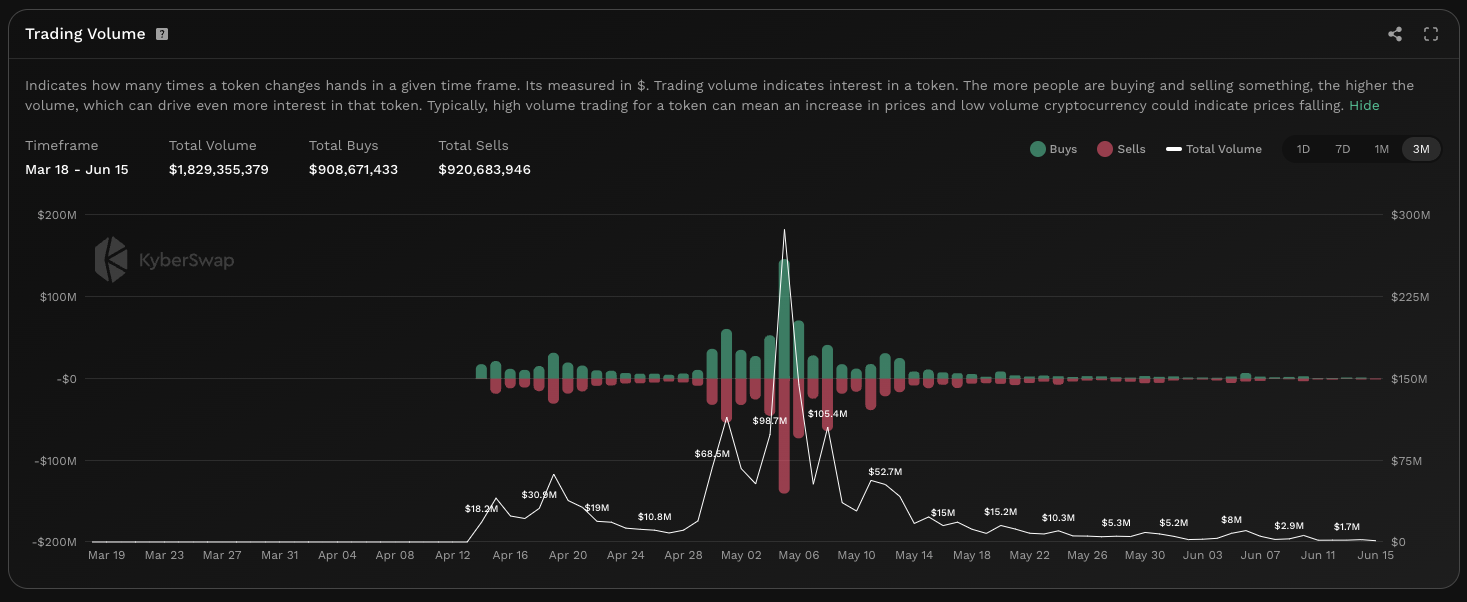Click the share icon

[1395, 34]
